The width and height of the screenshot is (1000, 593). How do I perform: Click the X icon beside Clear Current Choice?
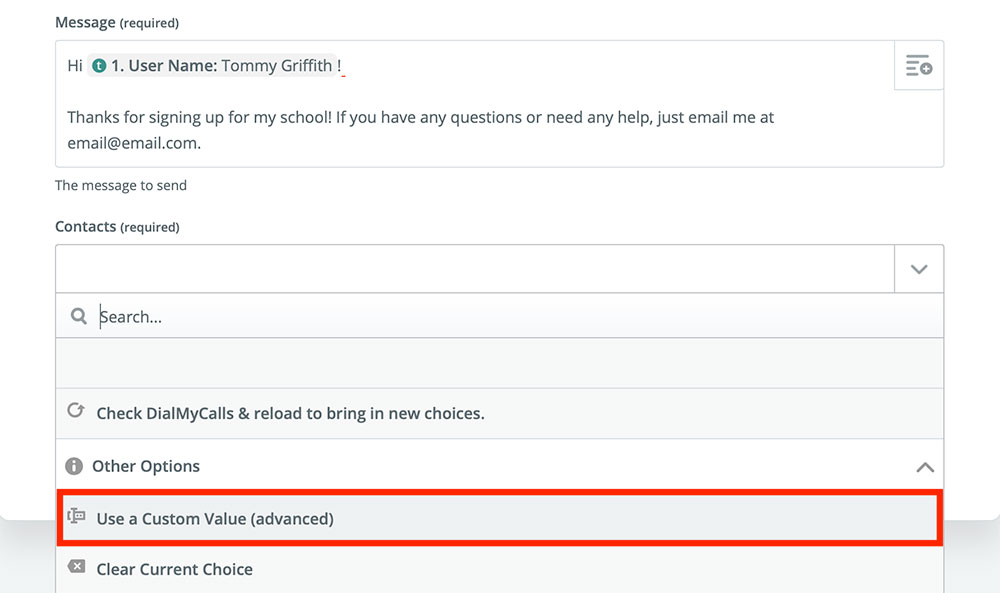tap(76, 568)
